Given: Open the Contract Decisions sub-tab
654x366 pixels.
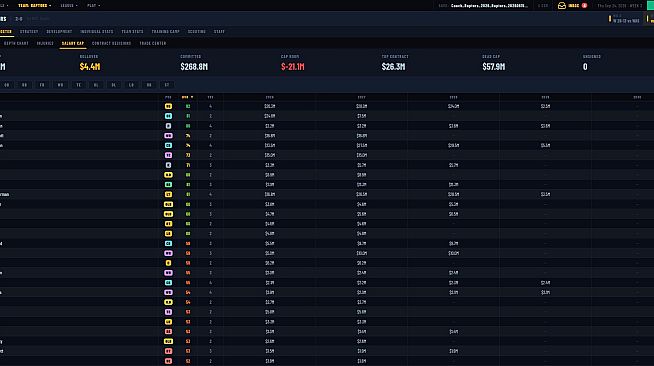Looking at the screenshot, I should click(x=111, y=43).
